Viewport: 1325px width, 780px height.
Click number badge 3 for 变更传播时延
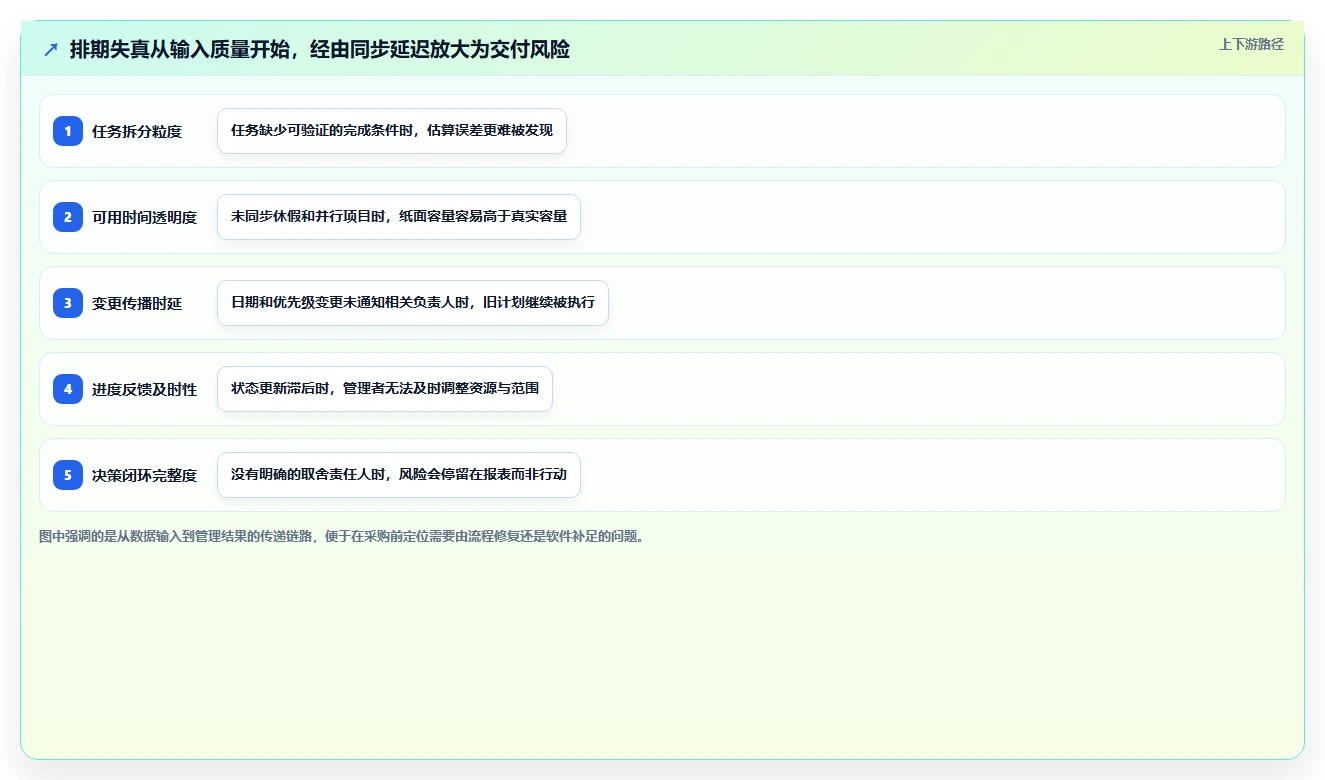(x=68, y=303)
